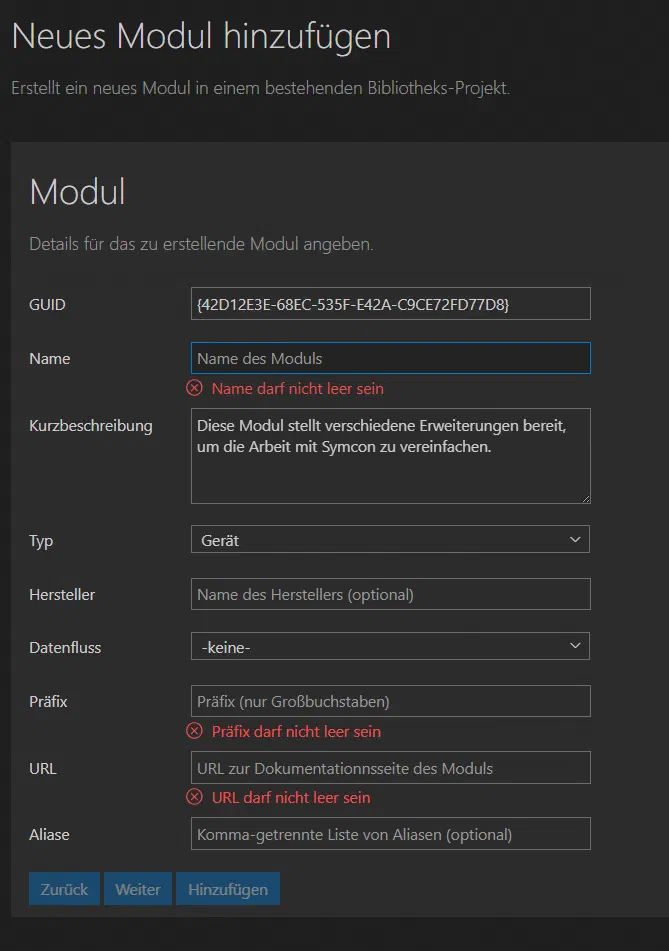
Task: Click the Präfix input field
Action: click(x=391, y=701)
